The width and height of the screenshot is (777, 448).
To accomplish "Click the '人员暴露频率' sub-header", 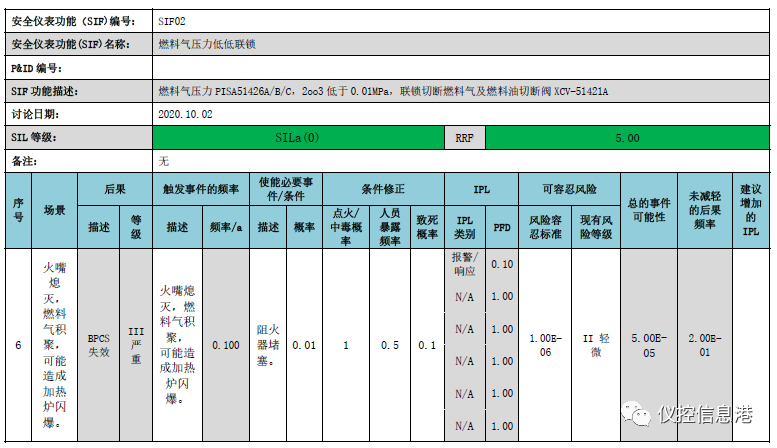I will coord(390,227).
